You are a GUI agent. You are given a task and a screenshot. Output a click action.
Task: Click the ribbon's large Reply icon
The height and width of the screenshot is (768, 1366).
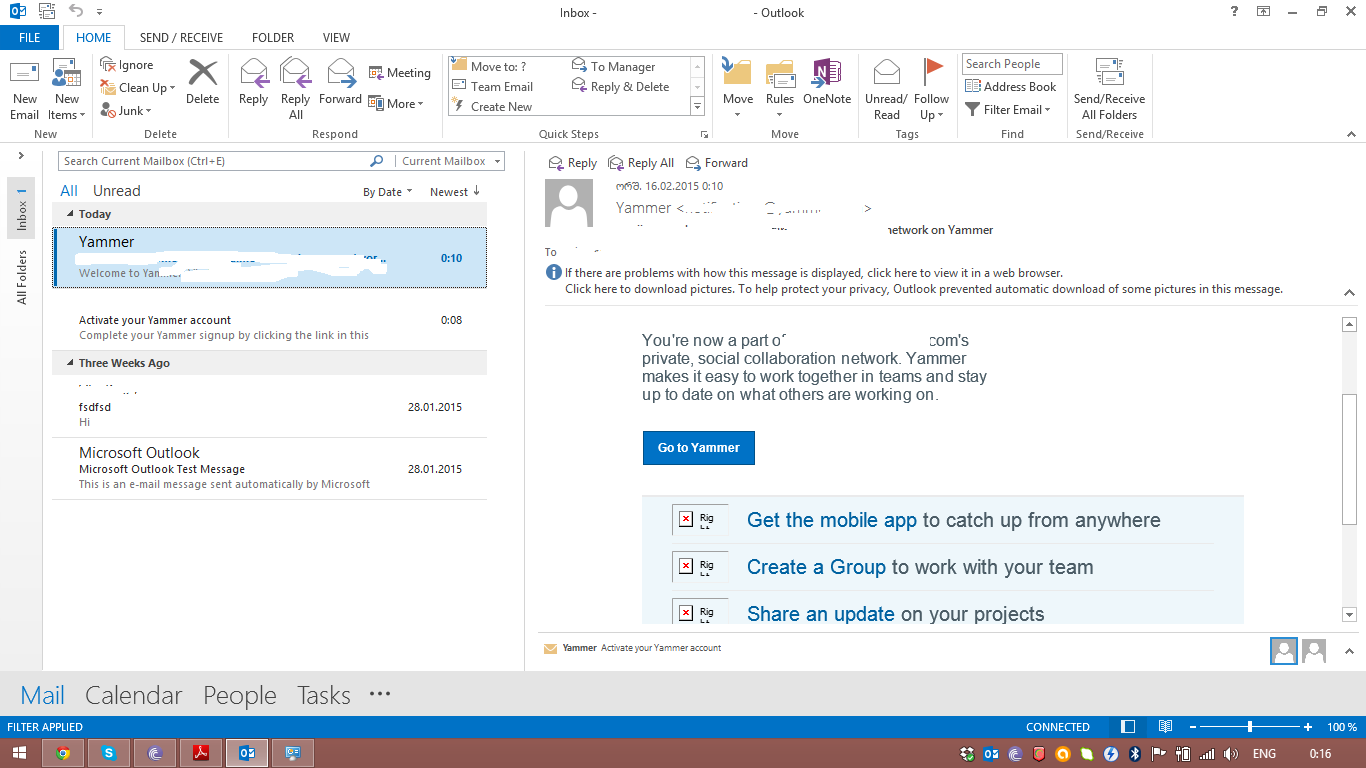pos(254,82)
